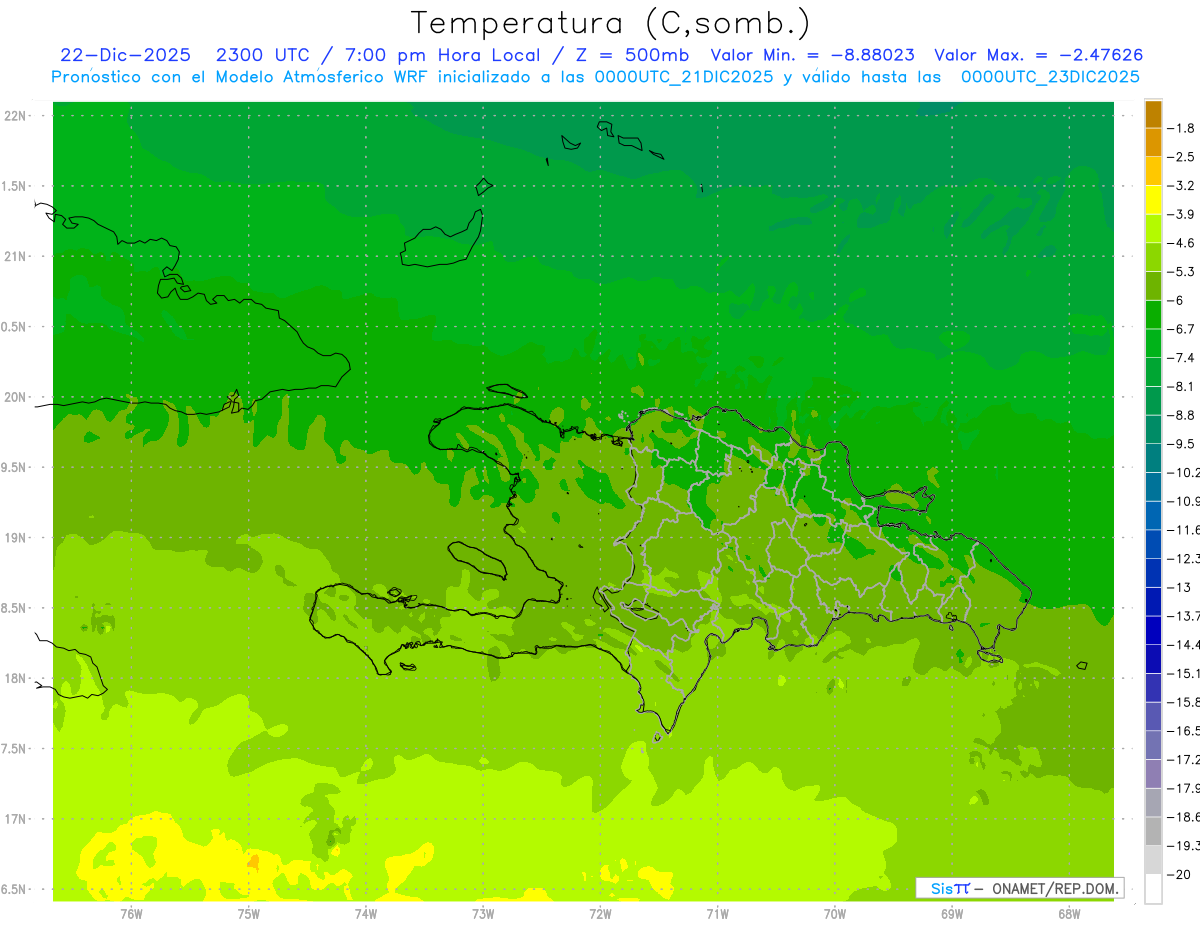Screen dimensions: 1200x927
Task: Click the "70W" longitude axis label
Action: click(x=835, y=914)
